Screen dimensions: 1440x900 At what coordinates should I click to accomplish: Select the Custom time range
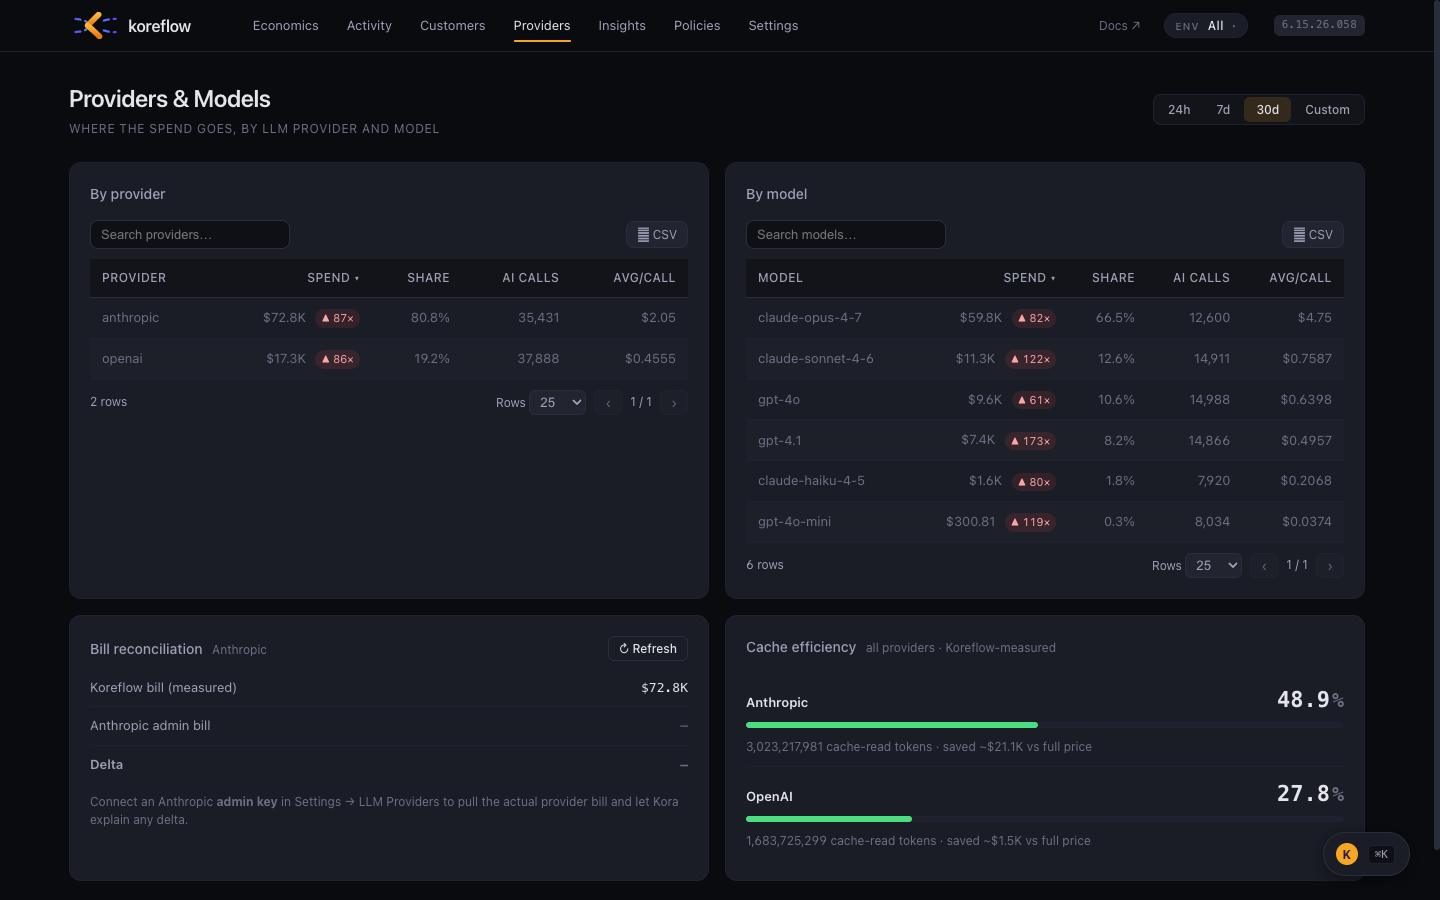coord(1327,110)
